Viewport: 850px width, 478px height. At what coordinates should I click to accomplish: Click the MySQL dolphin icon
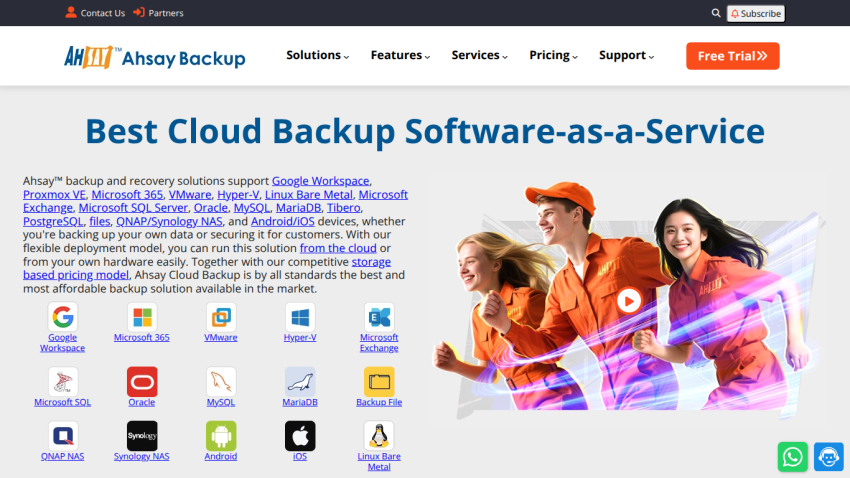tap(221, 382)
